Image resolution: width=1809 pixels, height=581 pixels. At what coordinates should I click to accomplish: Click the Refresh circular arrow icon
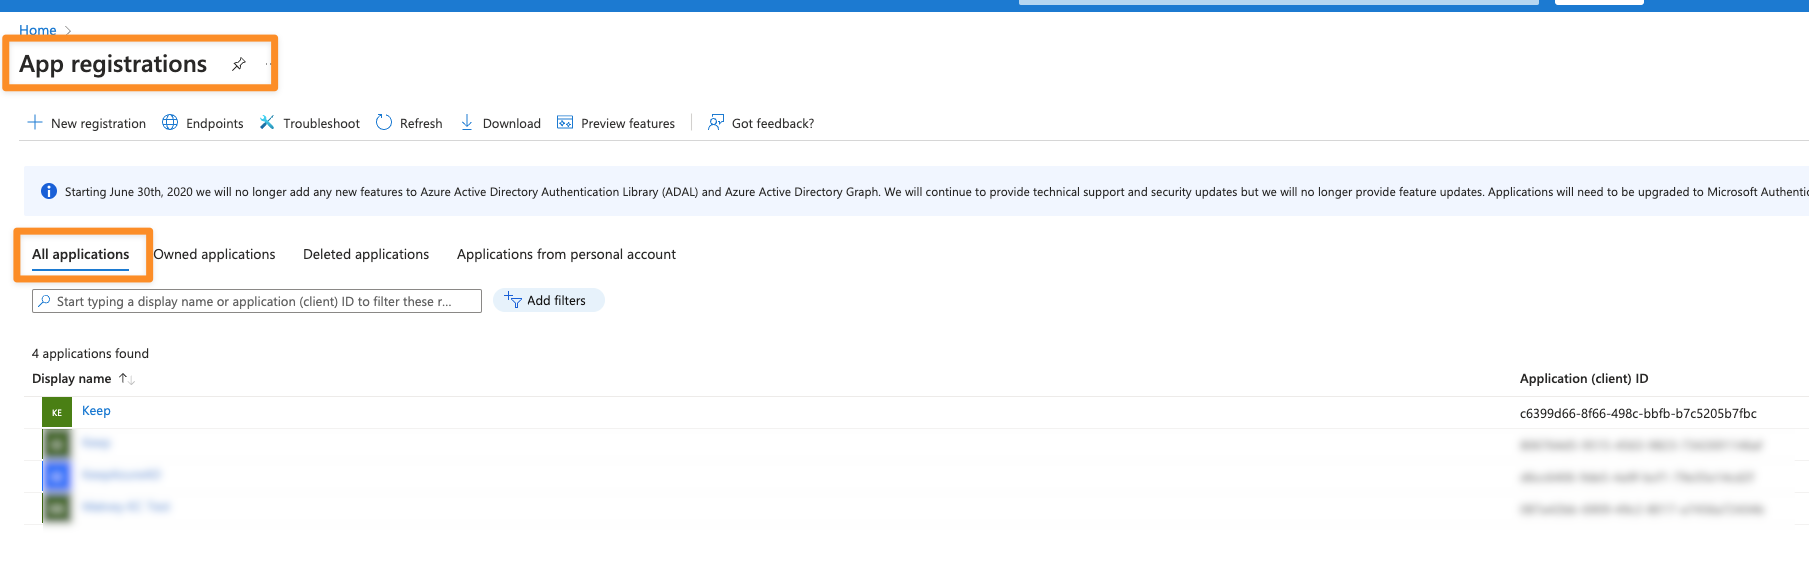[x=384, y=122]
